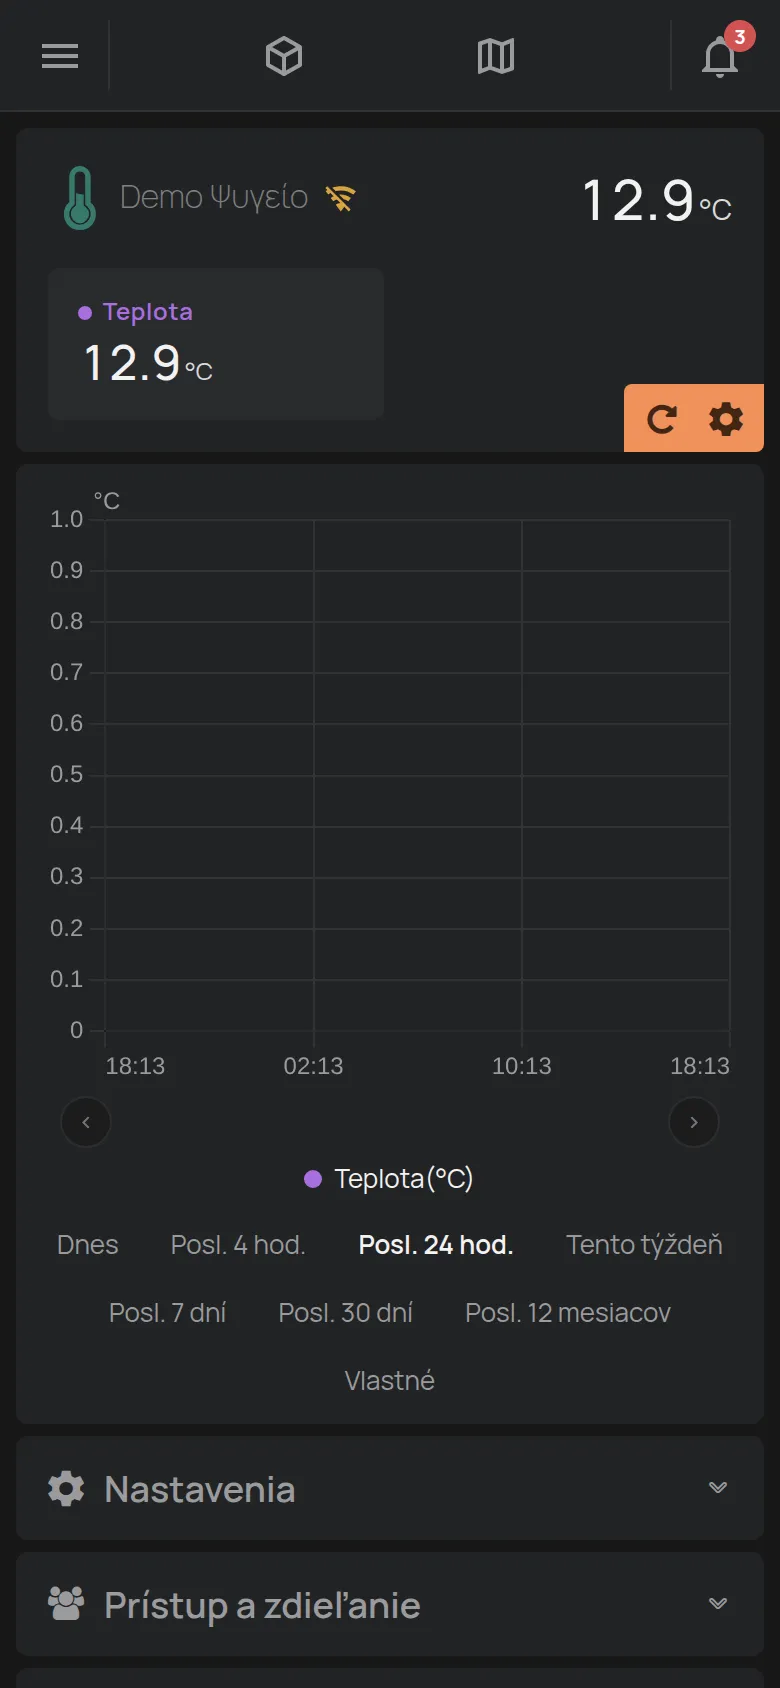This screenshot has height=1688, width=780.
Task: Select the Teplota sensor card
Action: click(216, 344)
